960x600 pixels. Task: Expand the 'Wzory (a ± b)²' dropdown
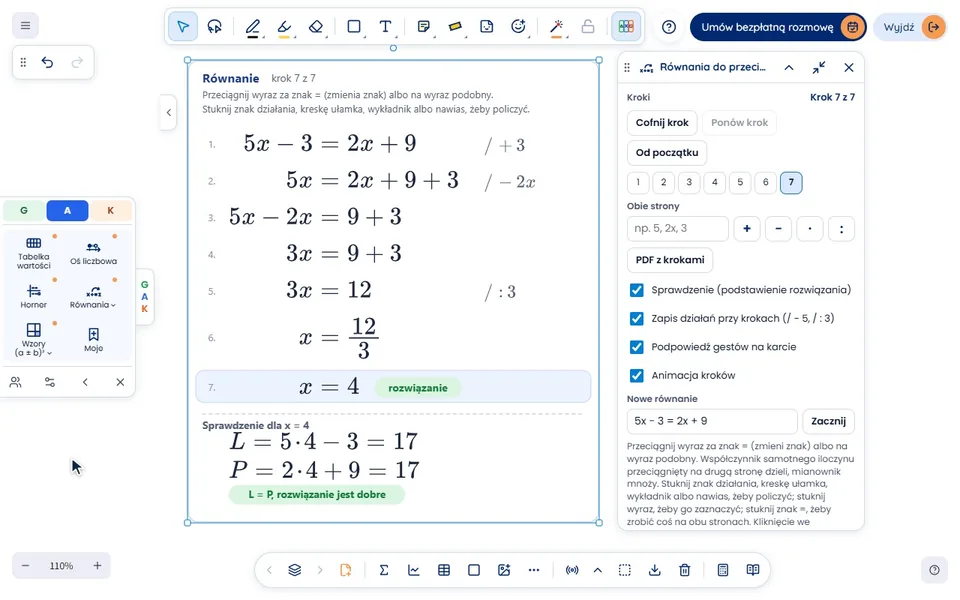click(34, 339)
